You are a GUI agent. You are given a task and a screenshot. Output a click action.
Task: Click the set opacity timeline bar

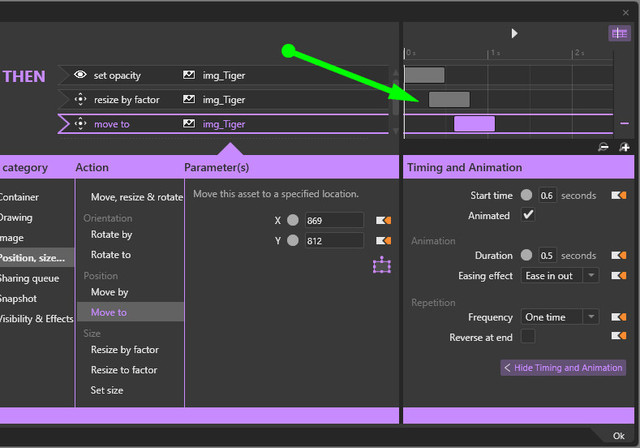[x=424, y=75]
